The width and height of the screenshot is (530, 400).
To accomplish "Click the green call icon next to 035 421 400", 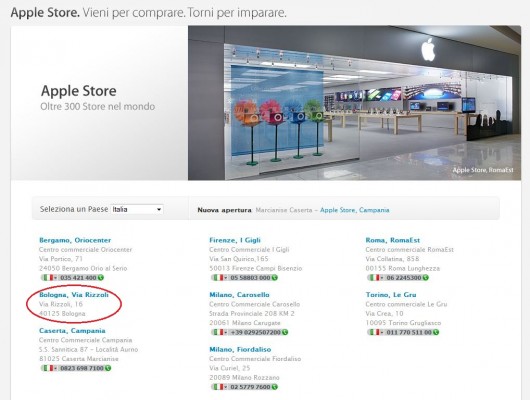I will pos(100,278).
